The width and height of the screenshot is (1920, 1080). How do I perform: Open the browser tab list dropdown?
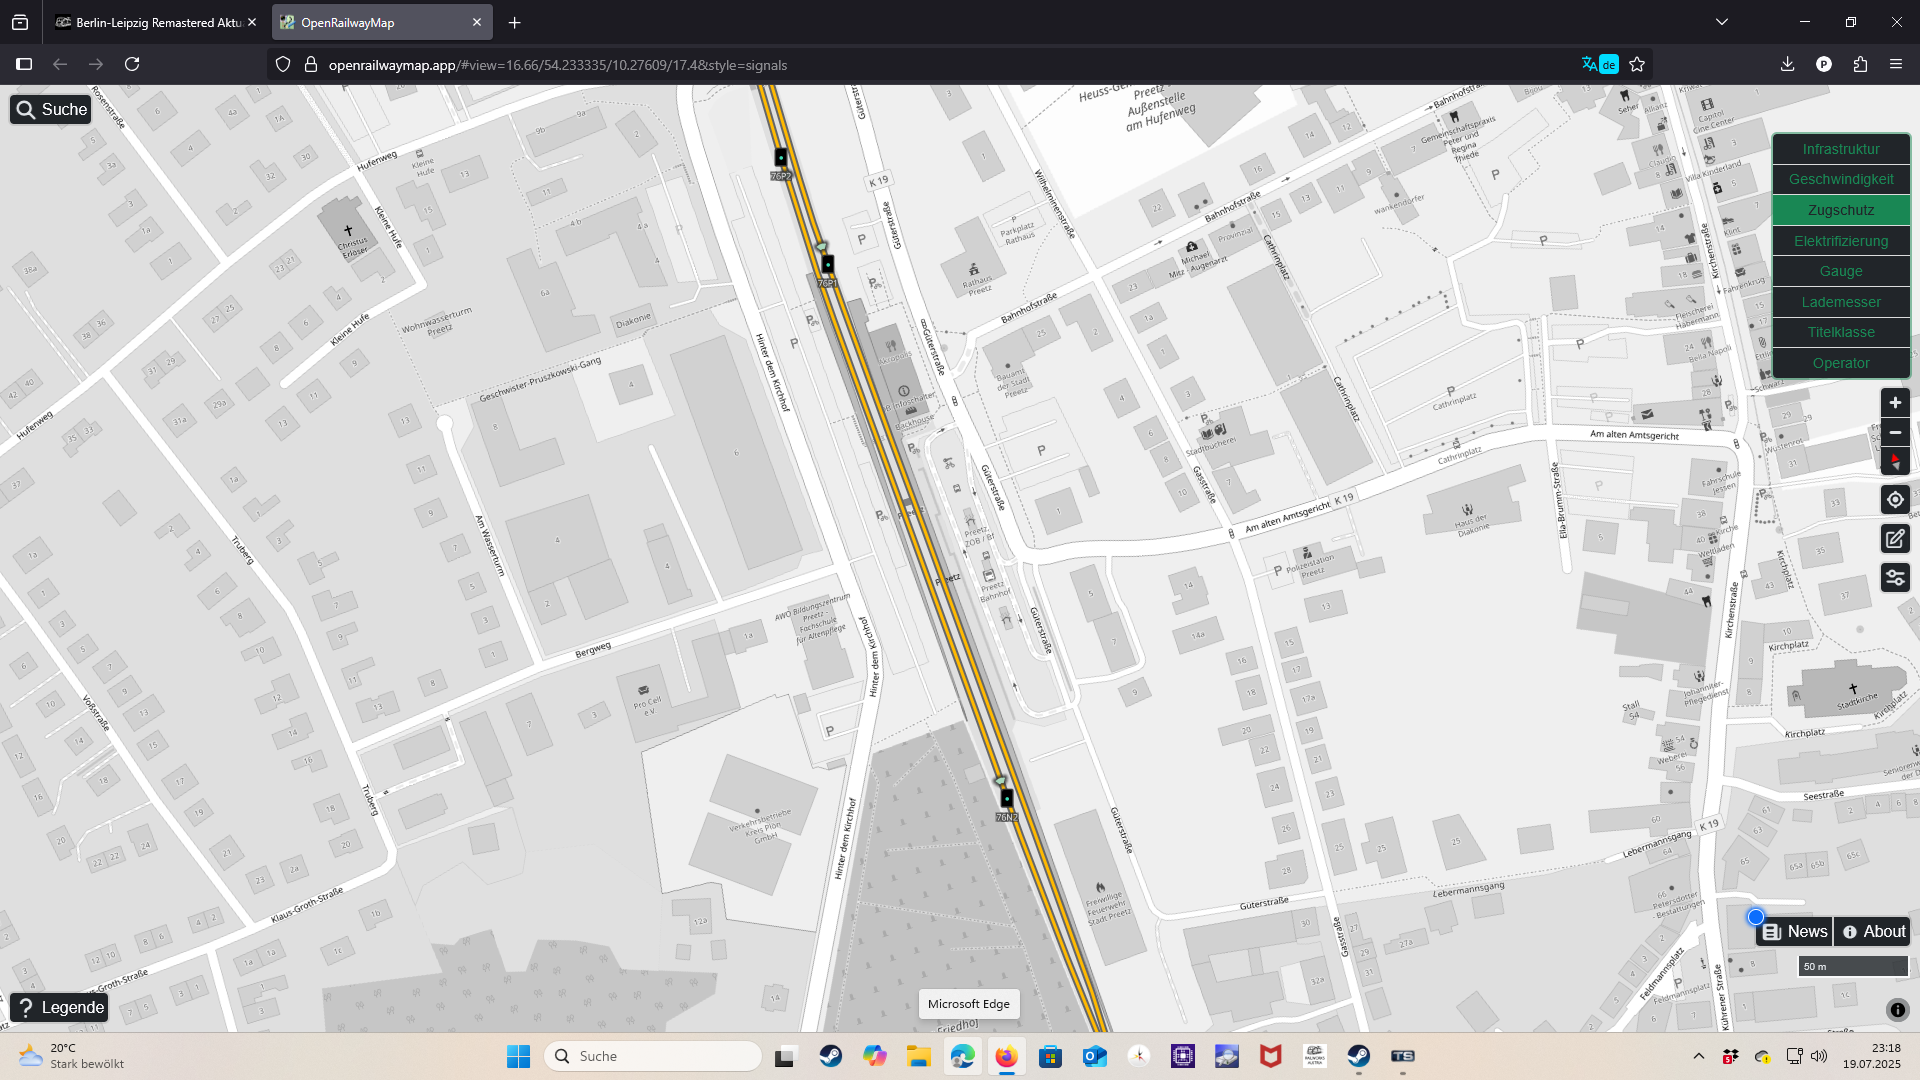1721,22
